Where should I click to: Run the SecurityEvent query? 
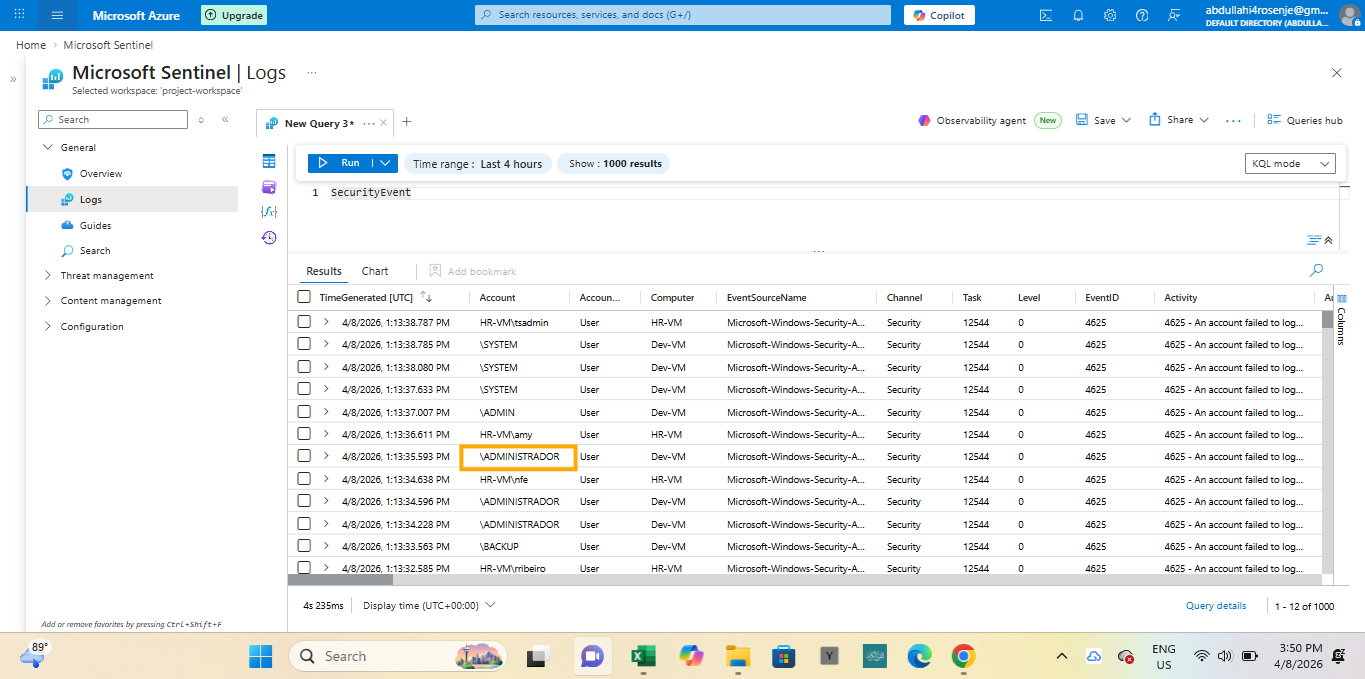(341, 163)
